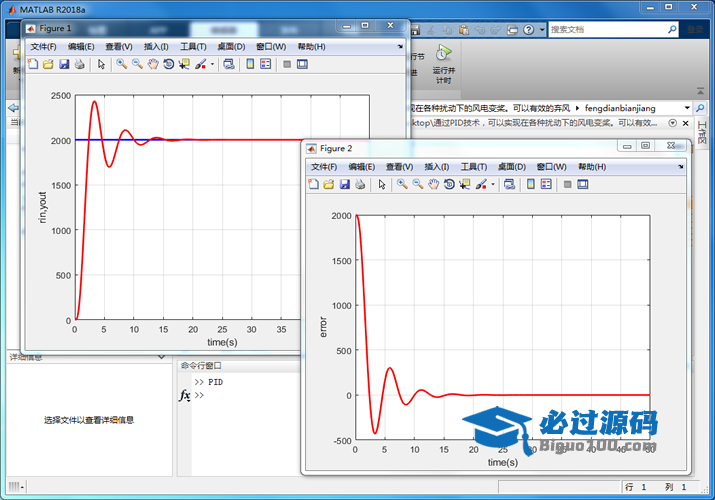The width and height of the screenshot is (715, 500).
Task: Select the Edit Plot arrow in Figure 2
Action: tap(382, 184)
